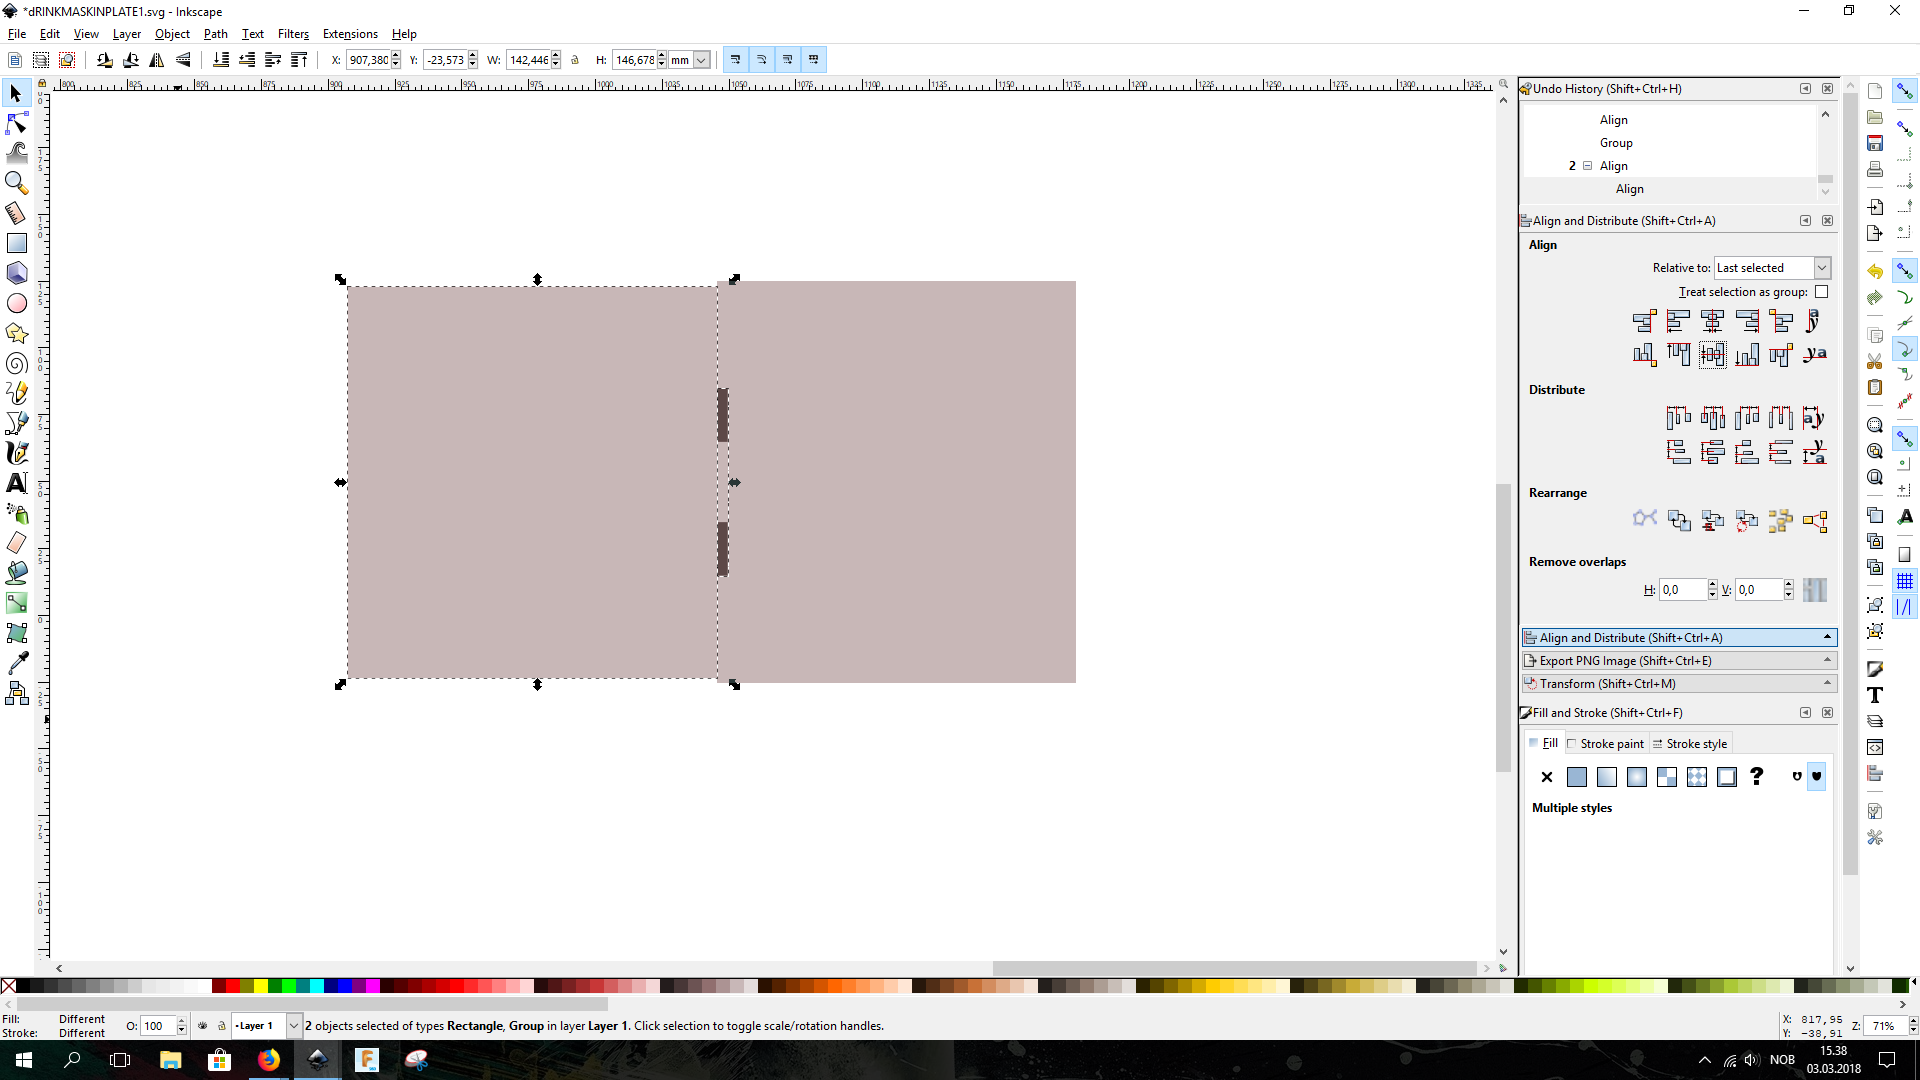Select Group entry in Undo History
The image size is (1920, 1080).
(x=1616, y=143)
